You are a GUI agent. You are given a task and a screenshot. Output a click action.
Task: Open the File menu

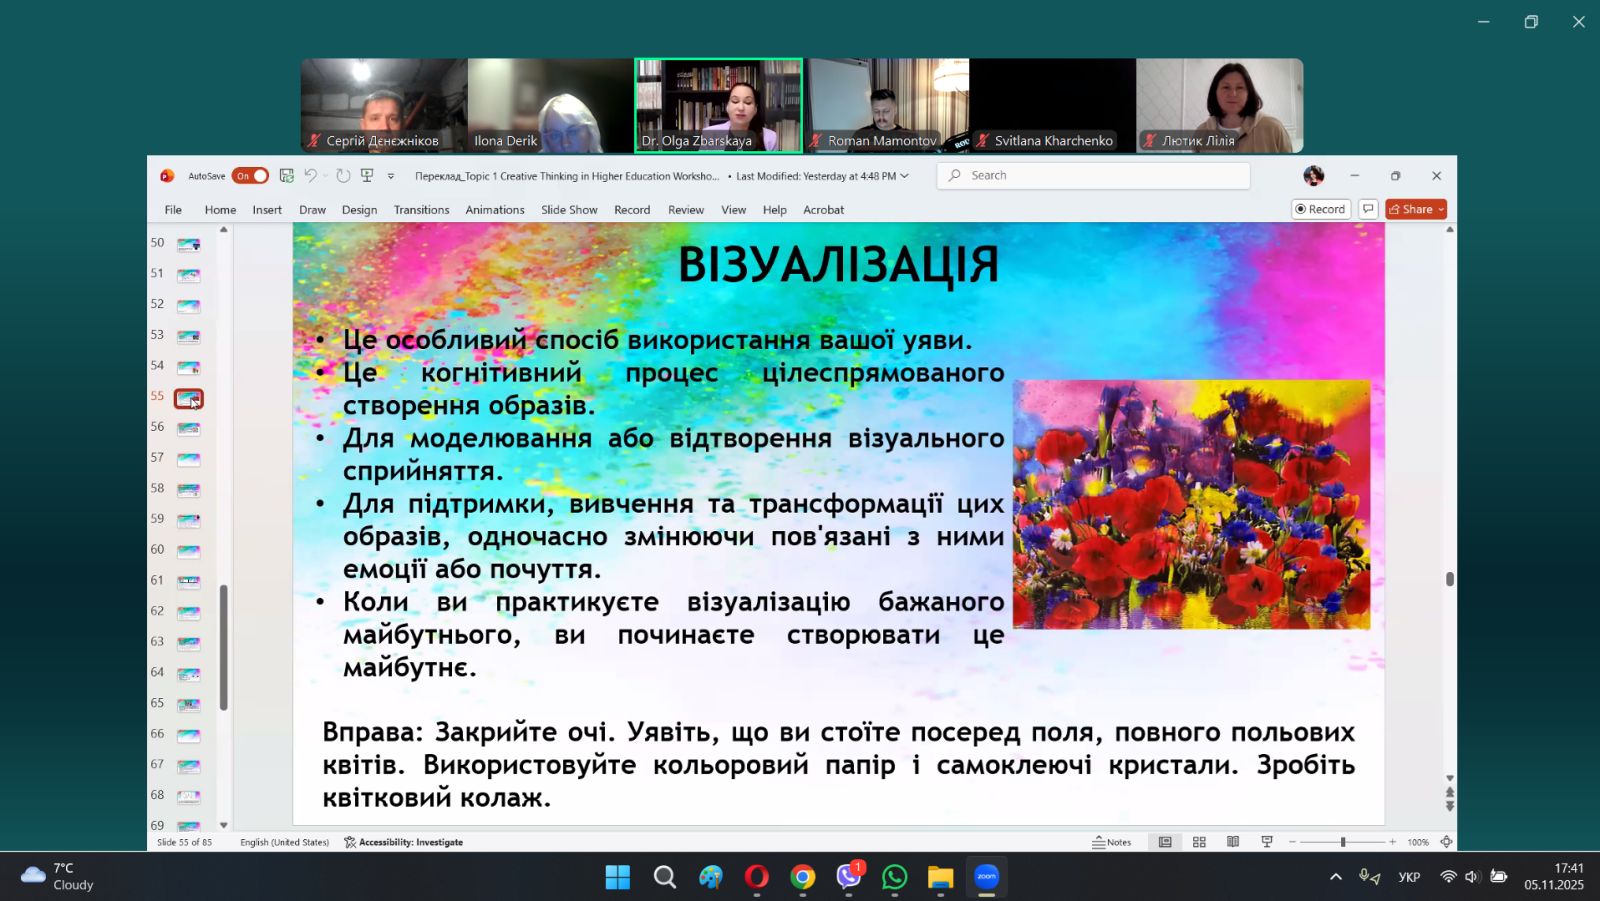click(x=173, y=210)
